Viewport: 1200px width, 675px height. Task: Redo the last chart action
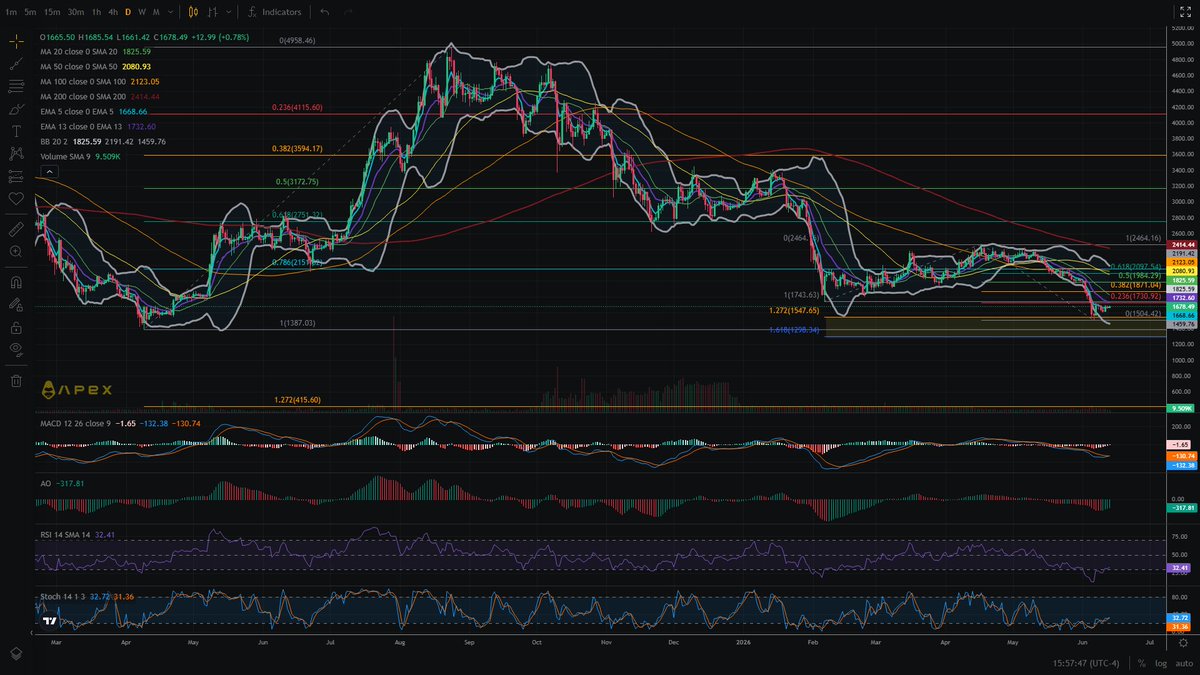pyautogui.click(x=348, y=12)
